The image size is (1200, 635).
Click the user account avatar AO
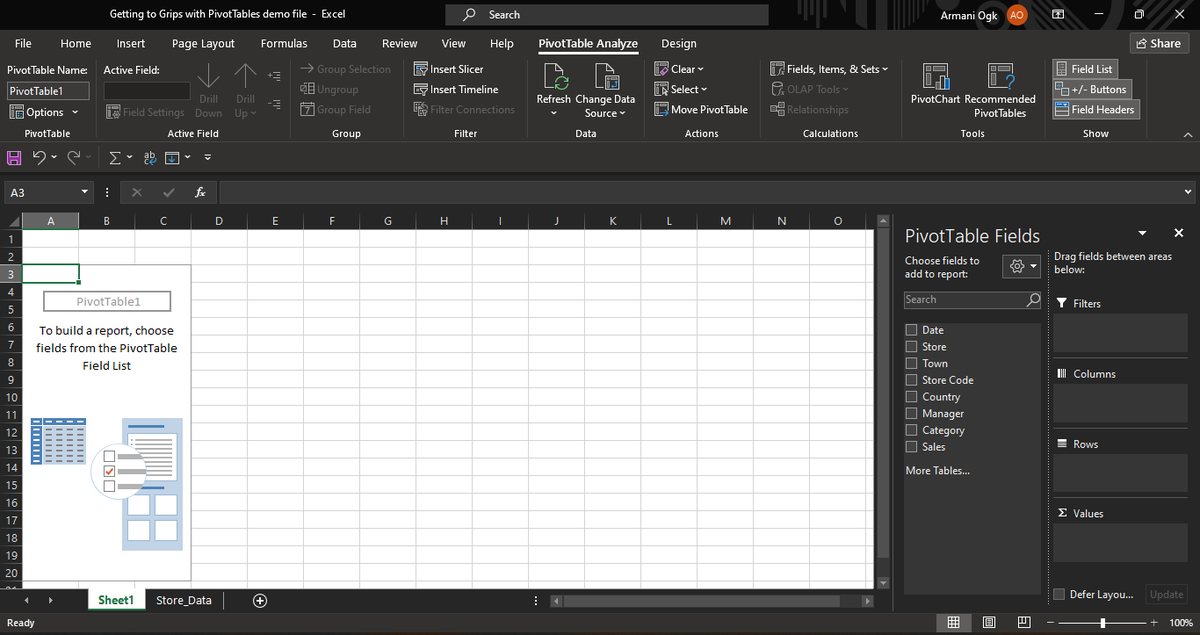[x=1016, y=15]
